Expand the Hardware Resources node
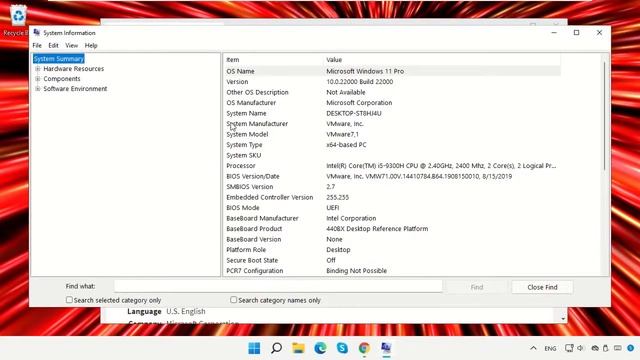The width and height of the screenshot is (640, 360). click(38, 69)
